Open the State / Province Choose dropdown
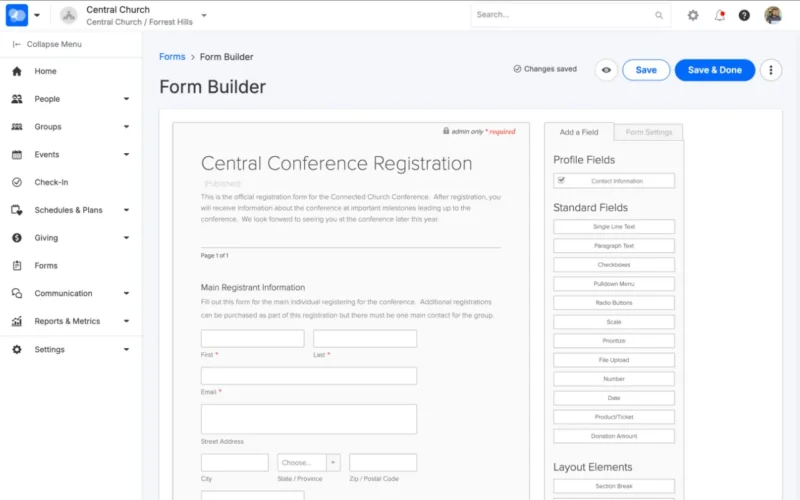Viewport: 800px width, 500px height. pos(309,463)
